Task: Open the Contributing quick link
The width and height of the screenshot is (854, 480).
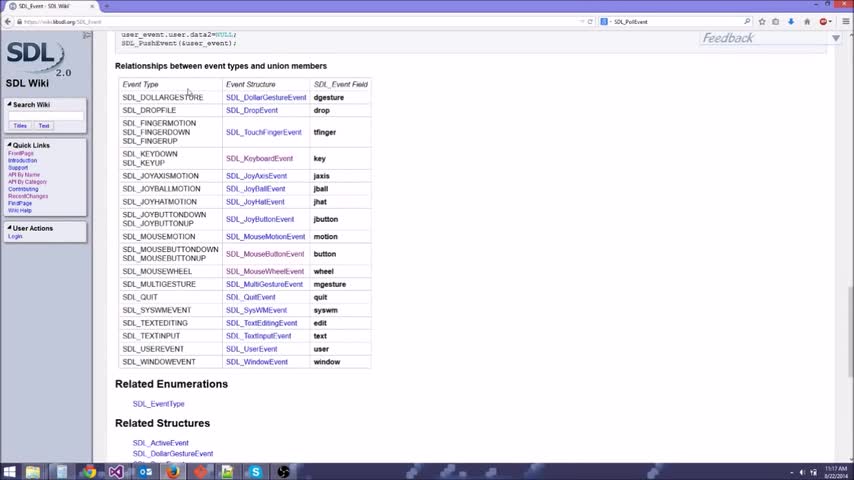Action: pyautogui.click(x=23, y=189)
